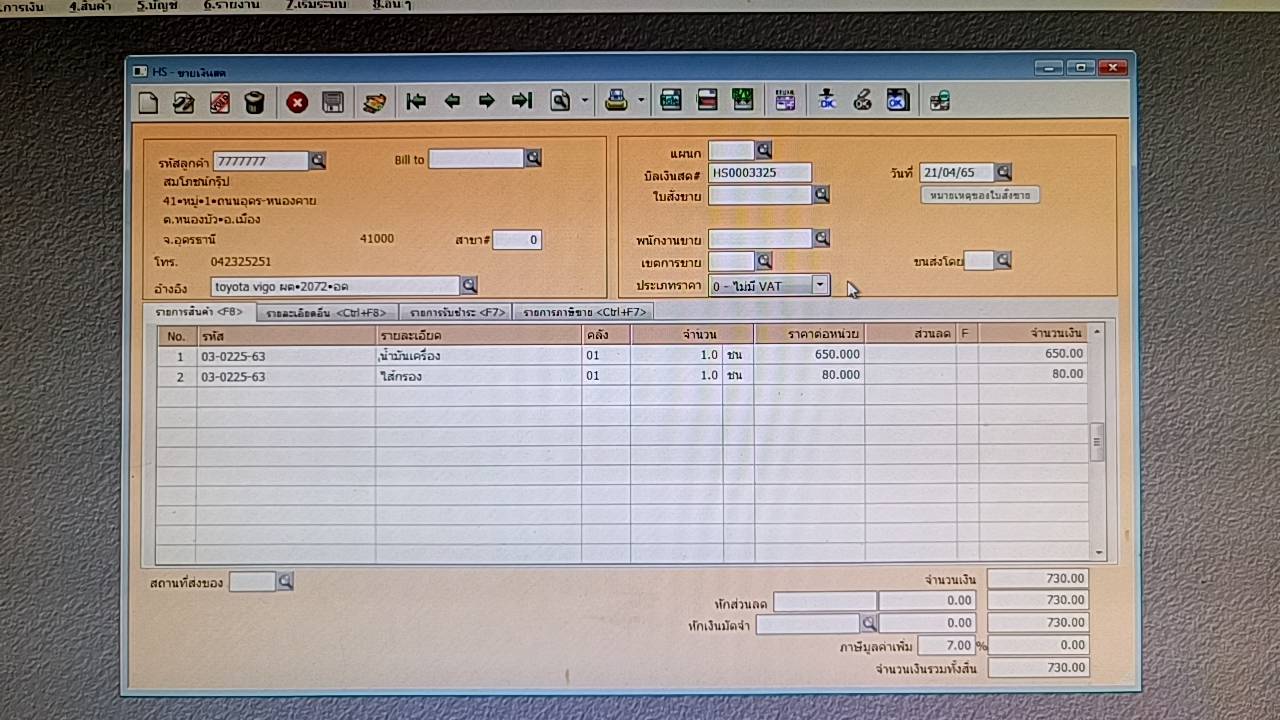The width and height of the screenshot is (1280, 720).
Task: Click description cell ไส้กรอง in row 2
Action: [x=479, y=375]
